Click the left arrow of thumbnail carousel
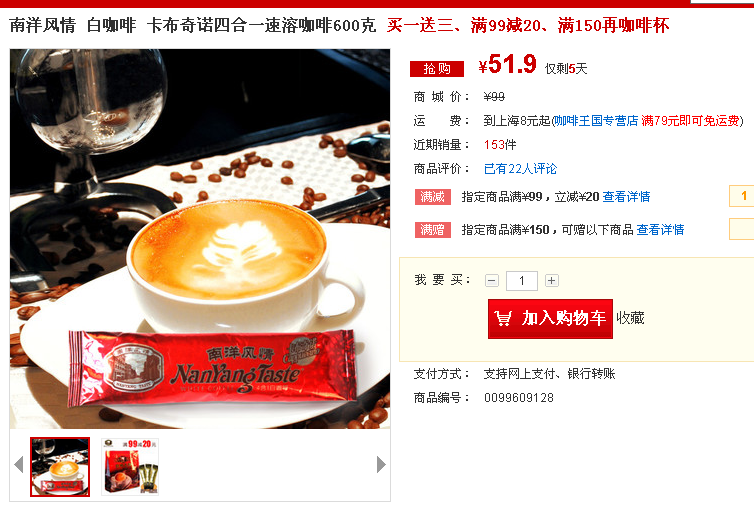 19,465
